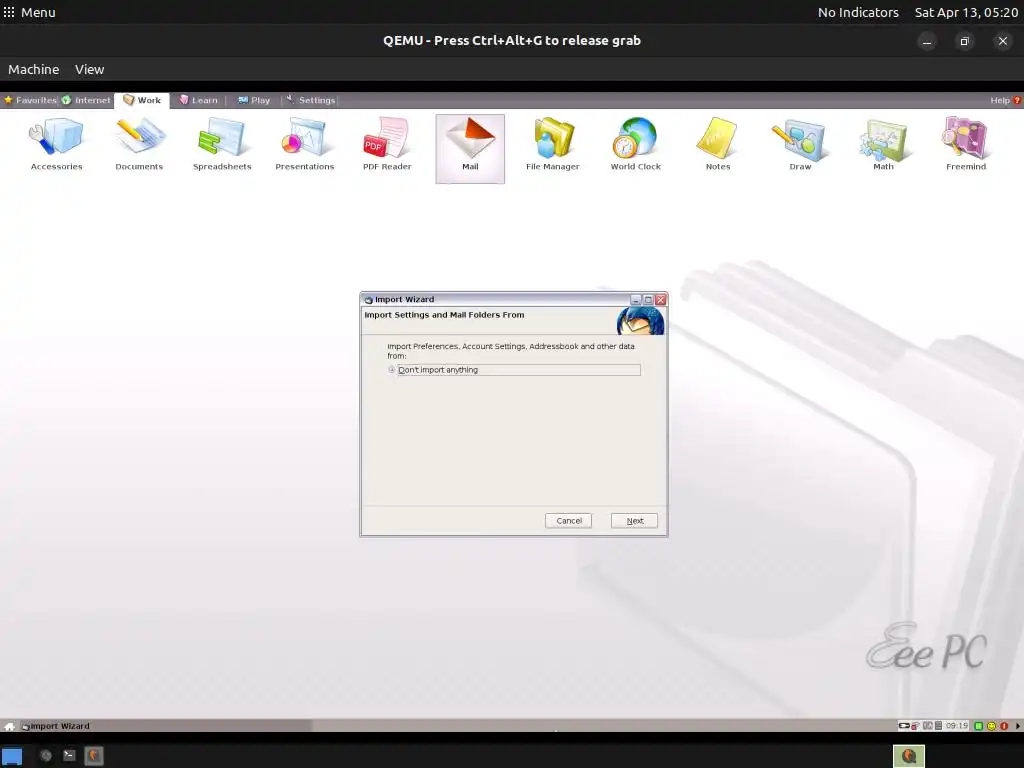The width and height of the screenshot is (1024, 768).
Task: Click the red shutdown tray icon
Action: point(1004,726)
